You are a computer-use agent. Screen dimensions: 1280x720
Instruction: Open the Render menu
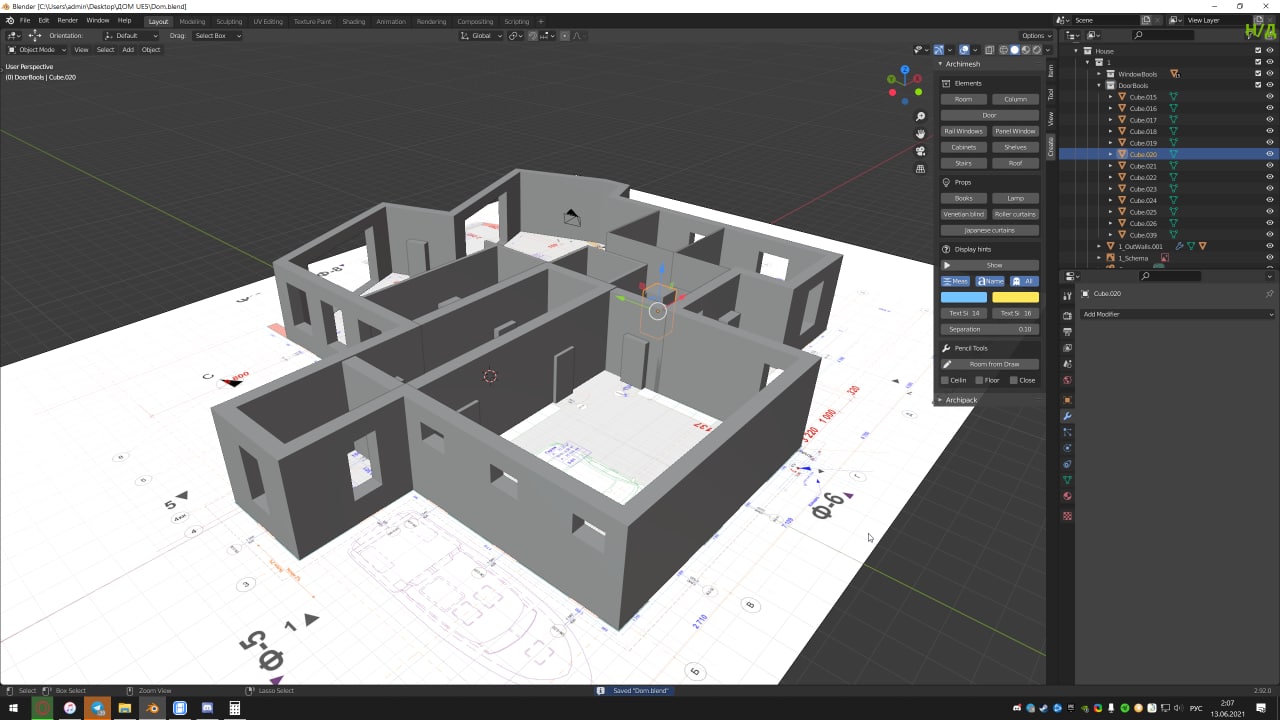point(67,20)
